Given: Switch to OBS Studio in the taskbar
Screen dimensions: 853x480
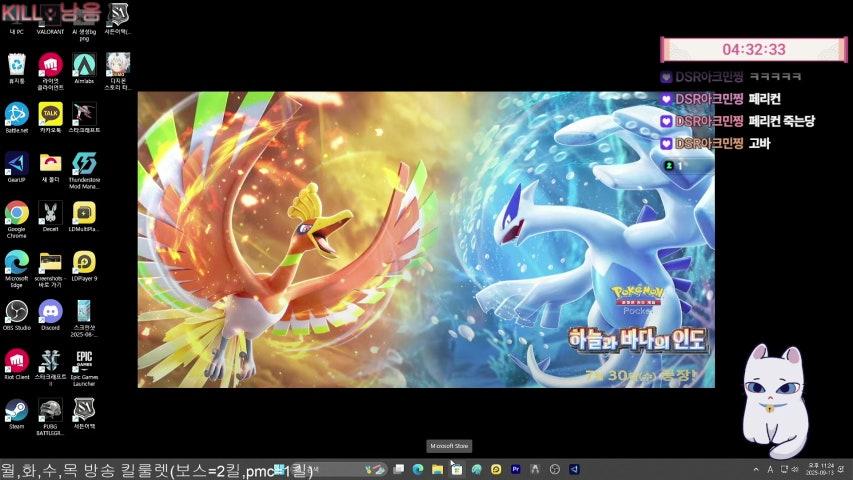Looking at the screenshot, I should coord(555,469).
